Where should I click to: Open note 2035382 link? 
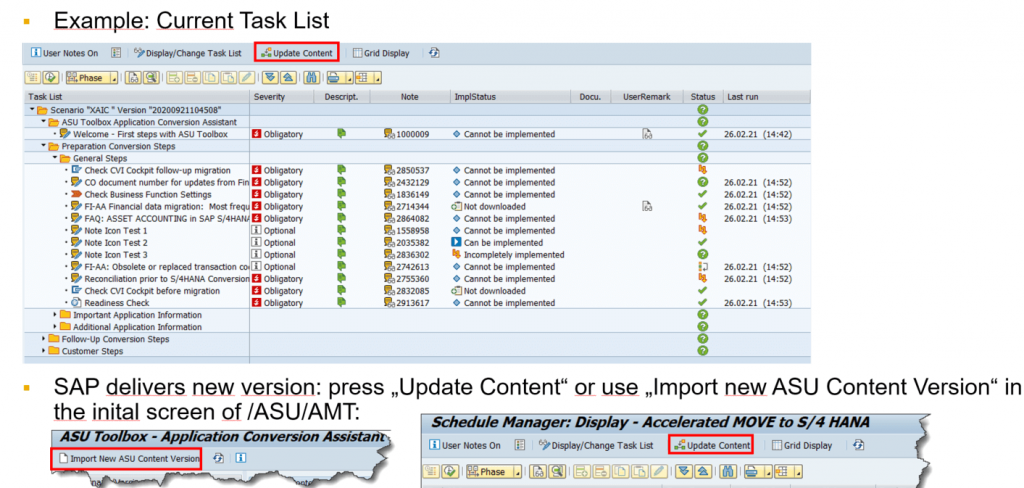coord(413,242)
